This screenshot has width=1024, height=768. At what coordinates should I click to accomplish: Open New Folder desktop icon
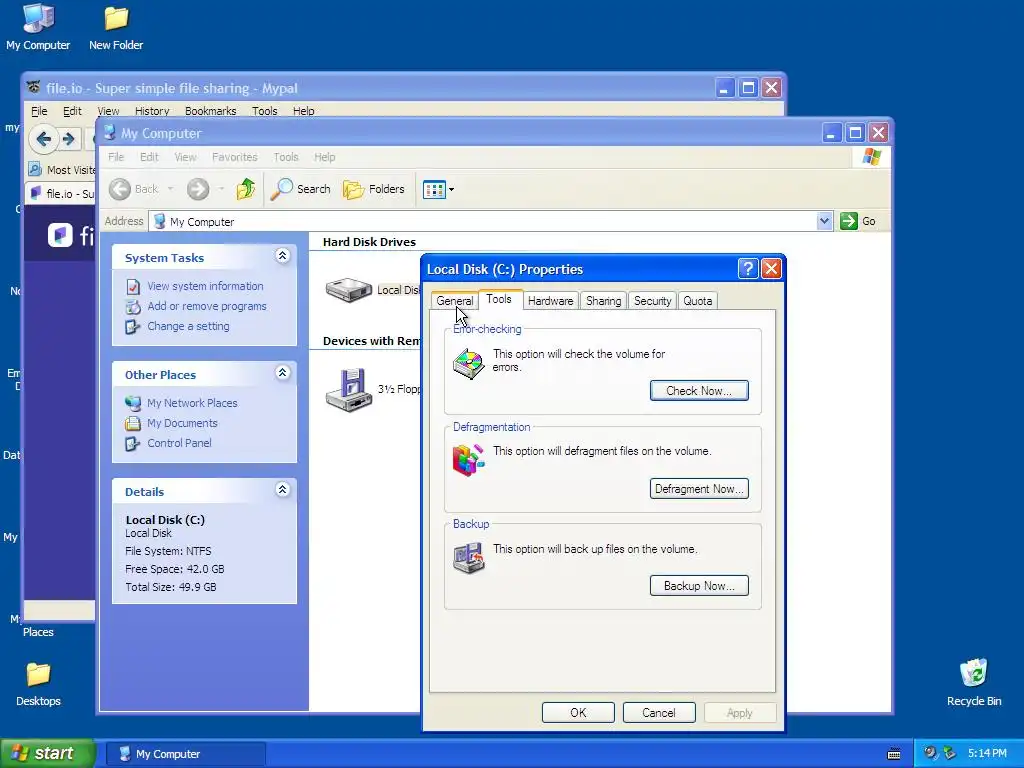point(116,27)
